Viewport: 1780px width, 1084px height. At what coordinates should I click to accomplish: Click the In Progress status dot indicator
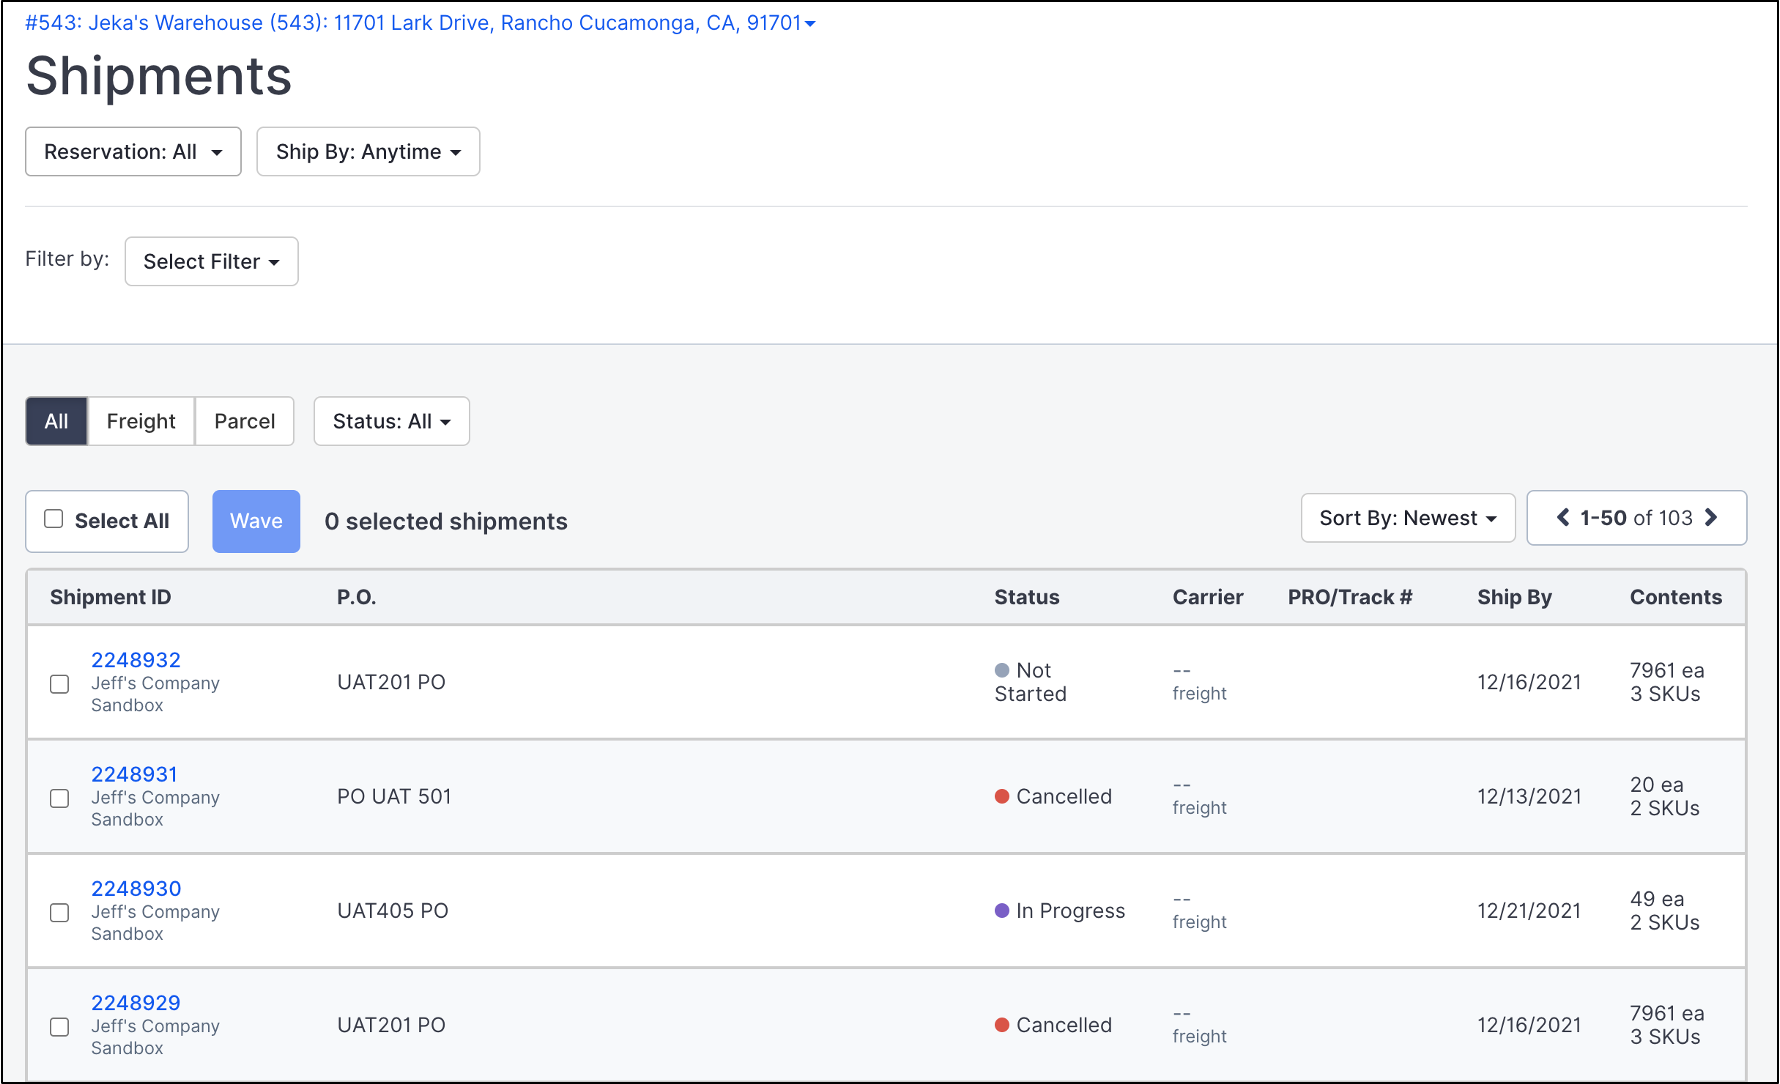[x=1001, y=910]
